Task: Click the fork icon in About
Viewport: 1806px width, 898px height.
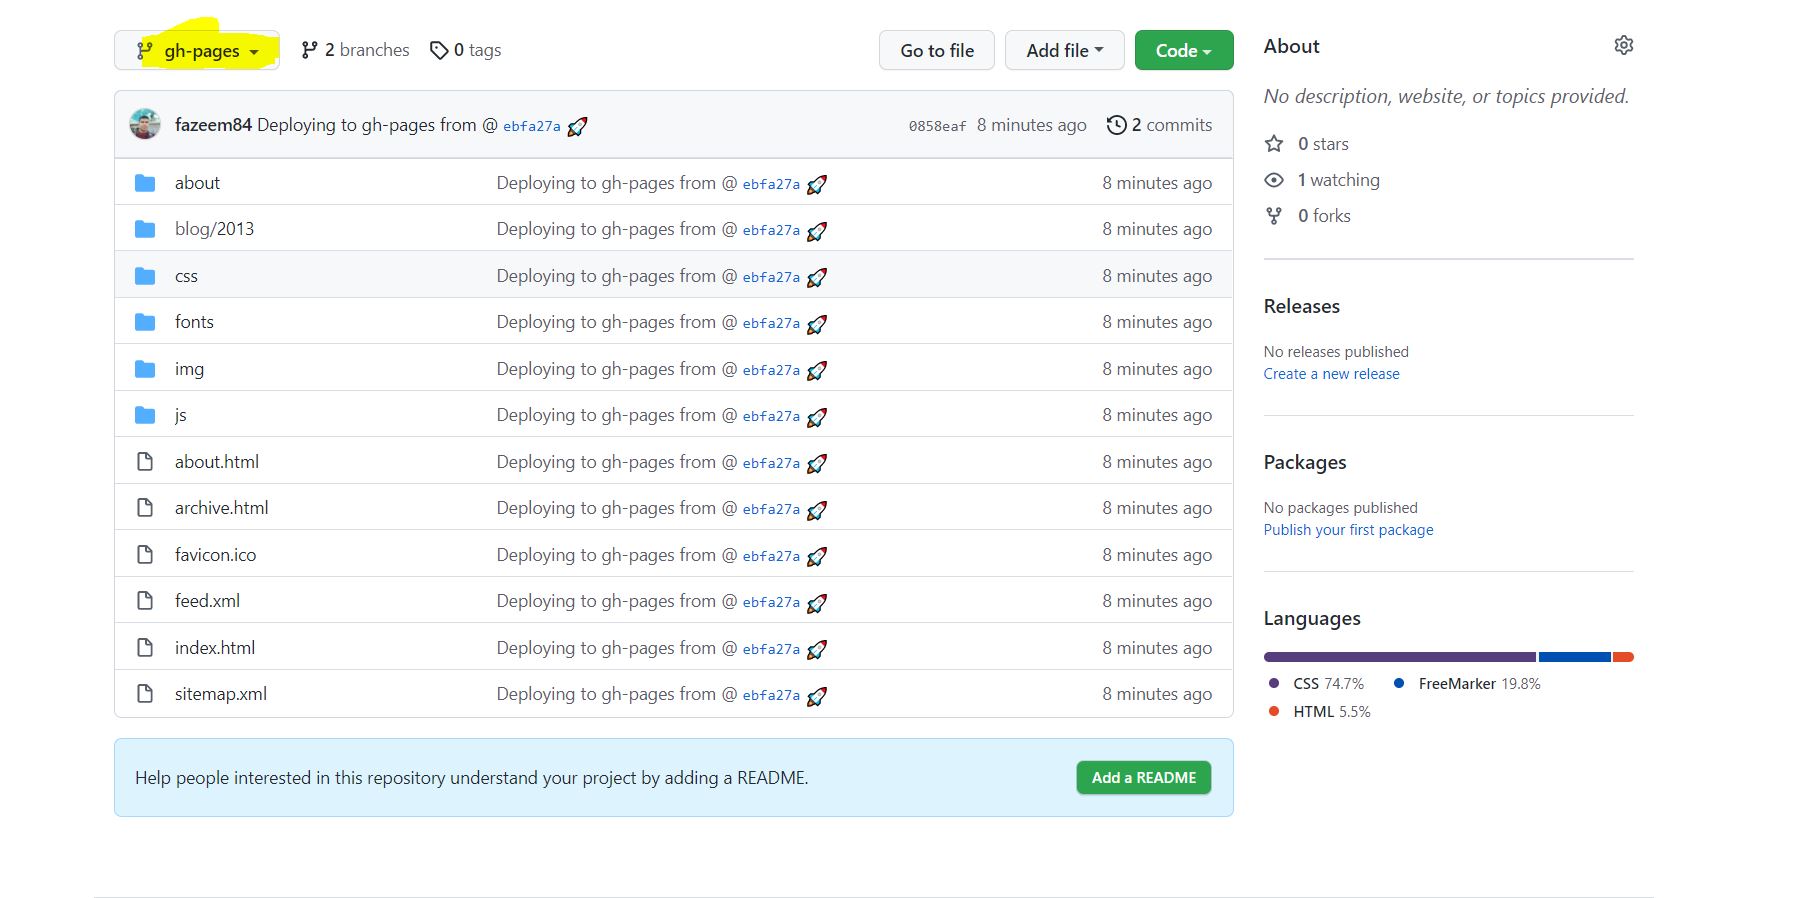Action: coord(1274,216)
